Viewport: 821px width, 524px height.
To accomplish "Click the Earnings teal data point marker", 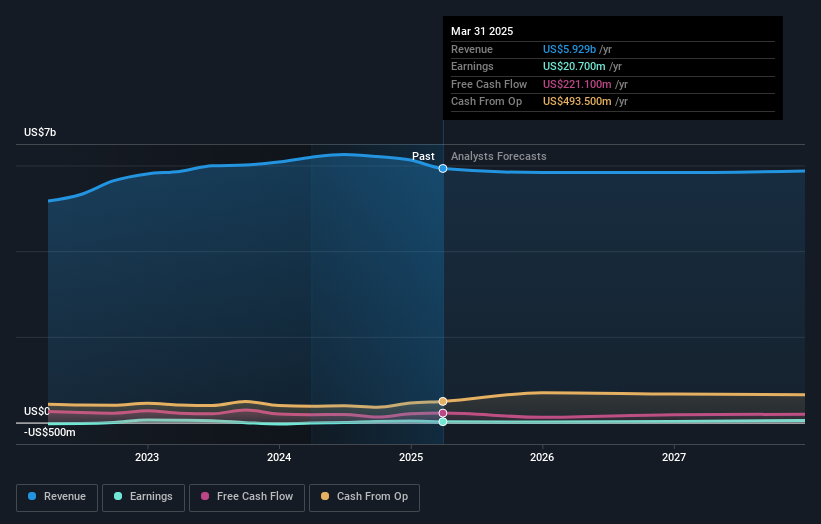I will coord(443,421).
